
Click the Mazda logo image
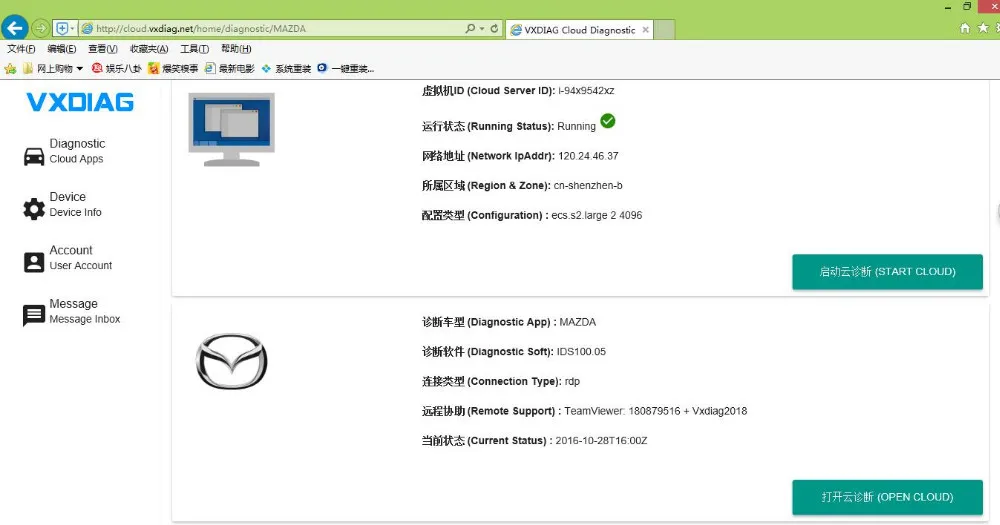tap(232, 361)
